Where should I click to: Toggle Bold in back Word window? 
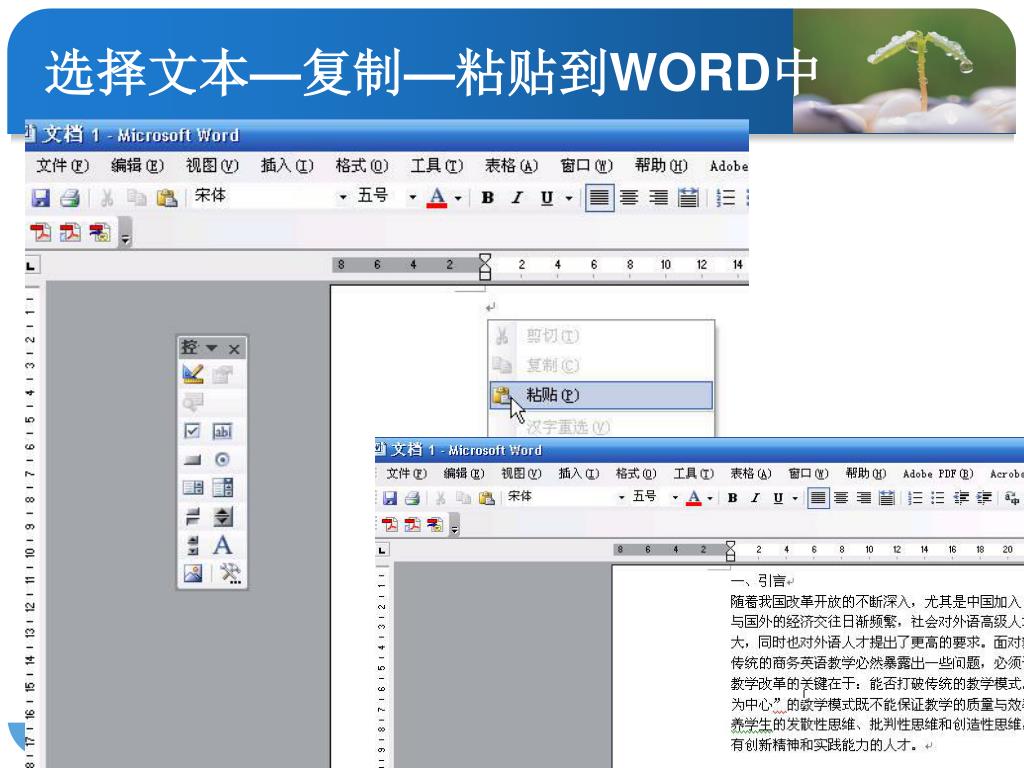point(487,197)
